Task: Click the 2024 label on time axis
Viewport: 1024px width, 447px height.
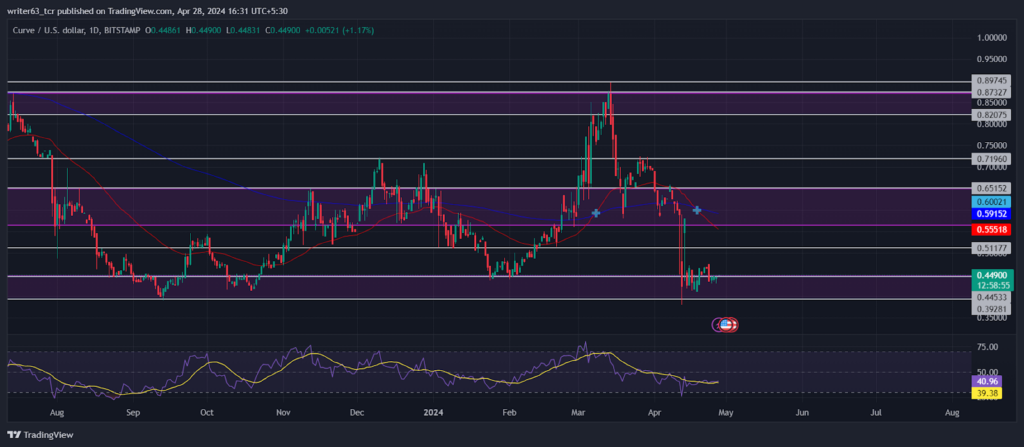Action: tap(433, 413)
